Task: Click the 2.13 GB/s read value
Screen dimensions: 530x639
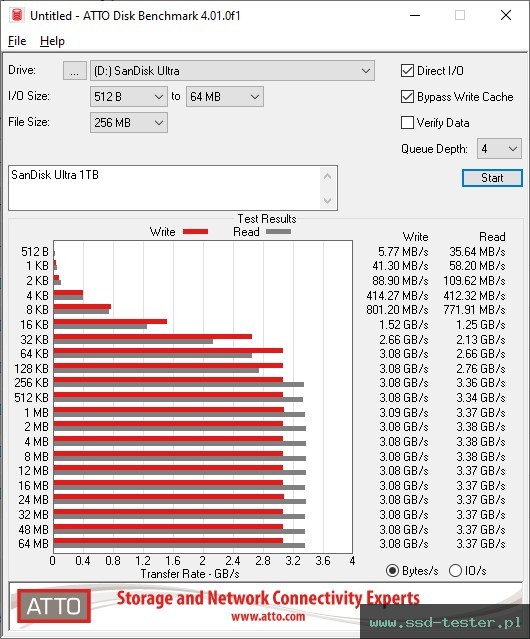Action: coord(481,339)
